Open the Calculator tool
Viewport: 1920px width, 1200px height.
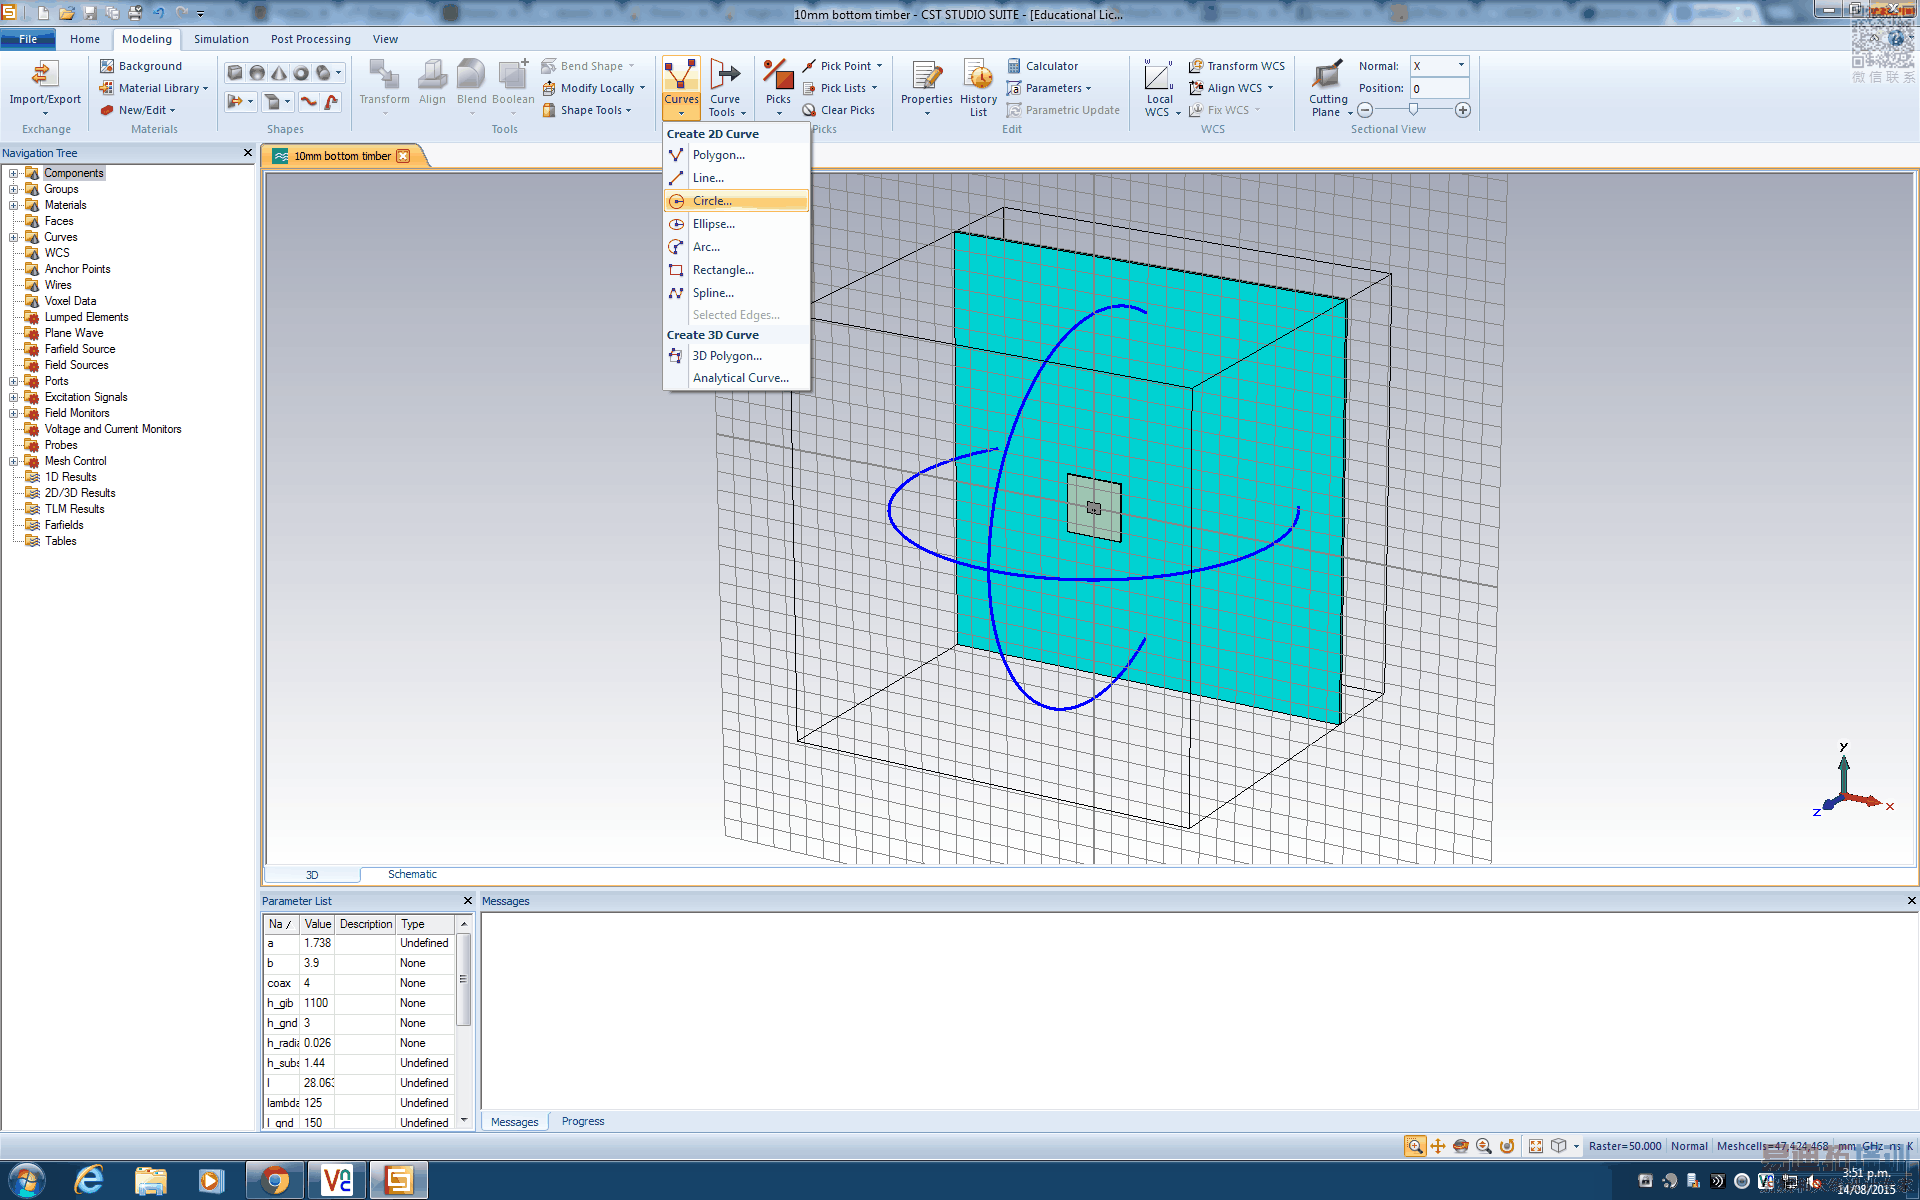1043,66
